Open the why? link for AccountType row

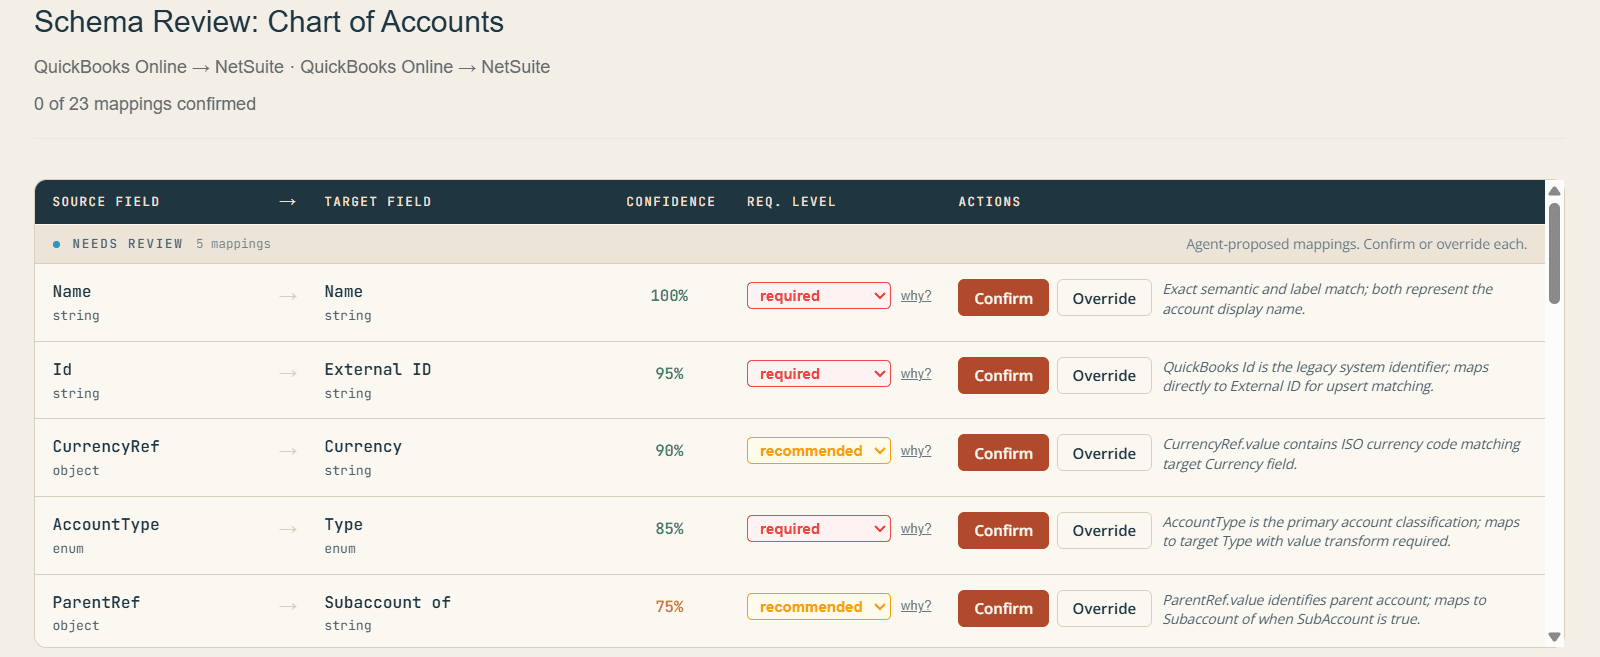pos(916,529)
